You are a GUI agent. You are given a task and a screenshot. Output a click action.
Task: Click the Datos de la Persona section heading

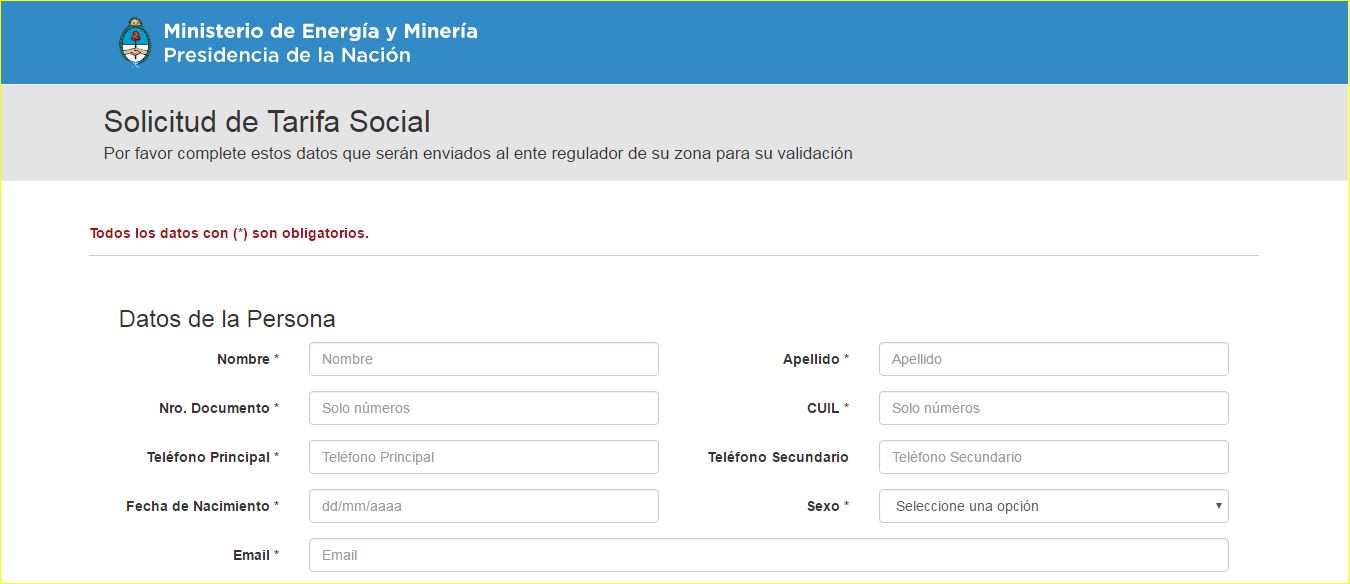pos(227,319)
